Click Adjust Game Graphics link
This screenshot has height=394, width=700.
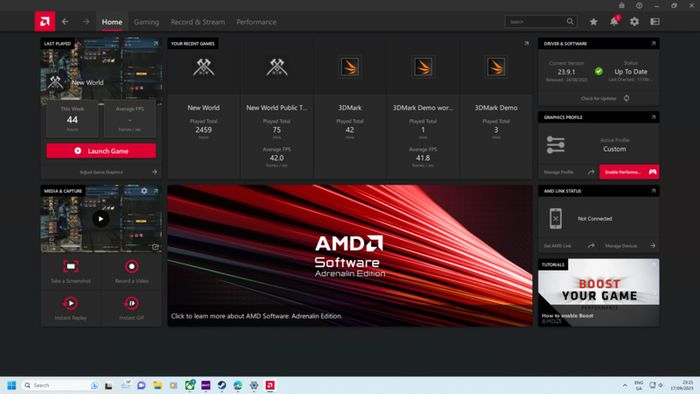101,172
